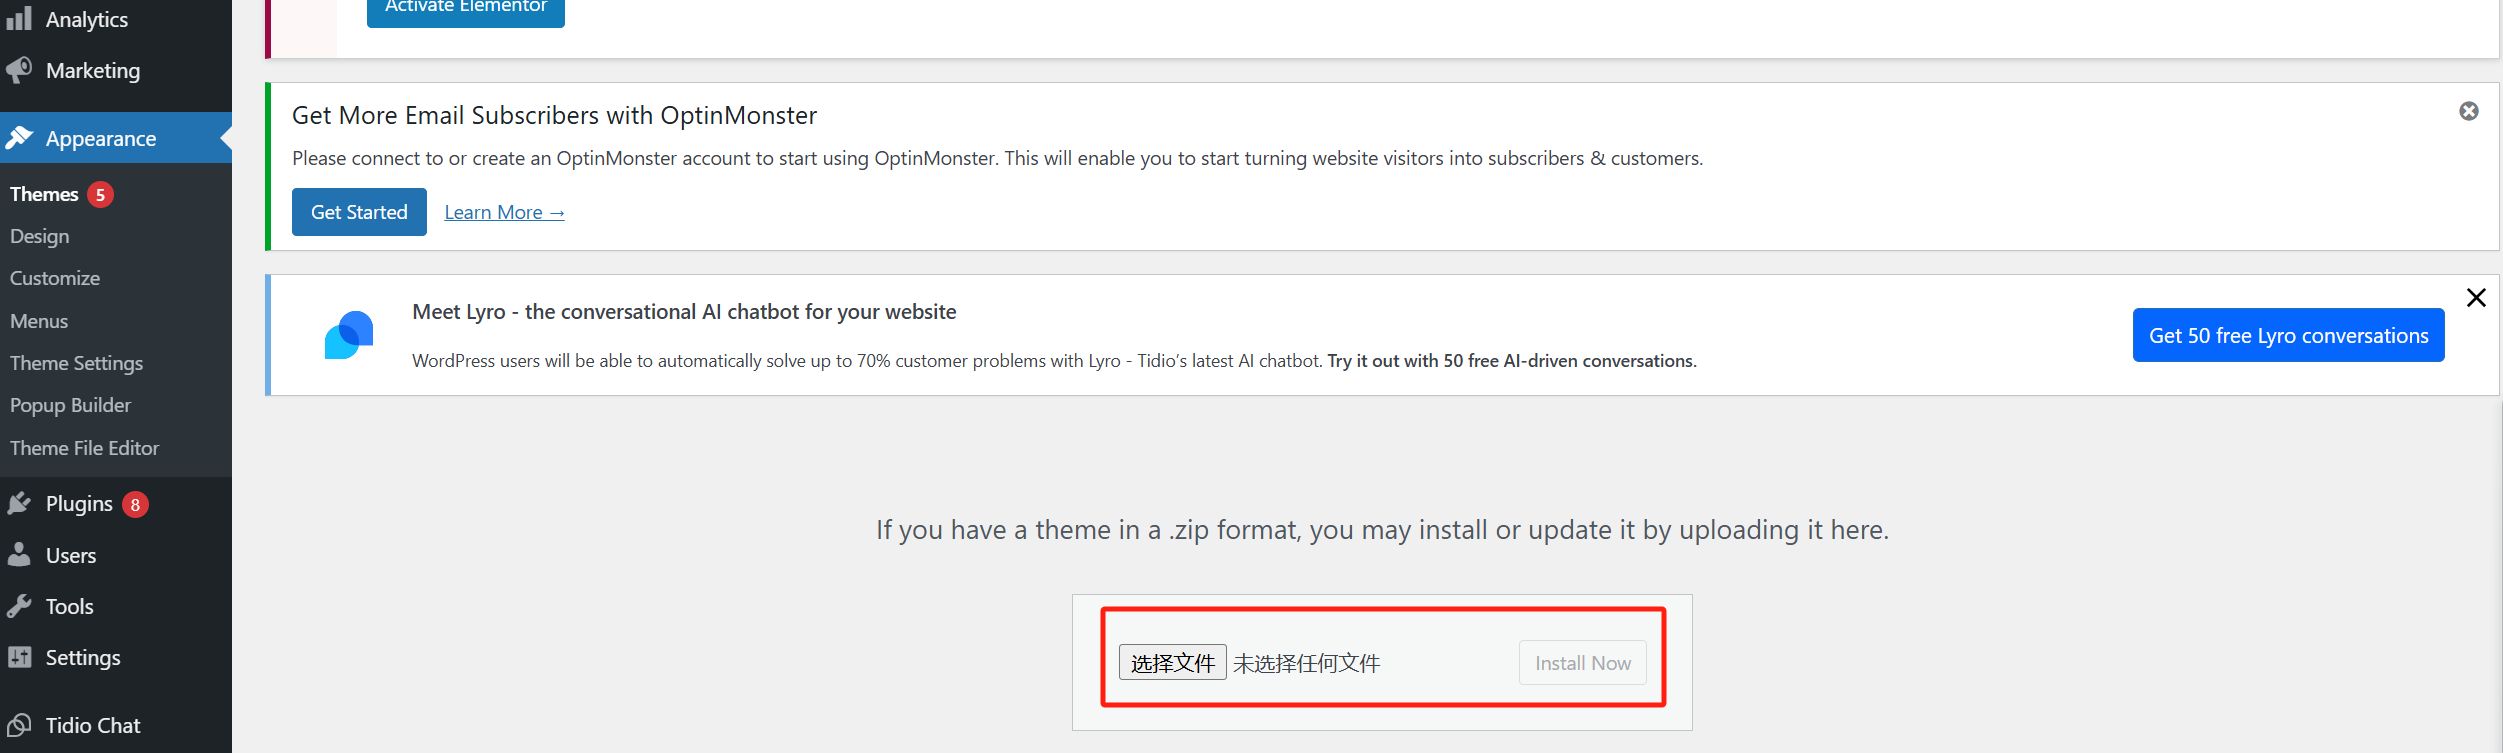Click the Appearance paintbrush icon
This screenshot has height=753, width=2503.
pyautogui.click(x=19, y=138)
